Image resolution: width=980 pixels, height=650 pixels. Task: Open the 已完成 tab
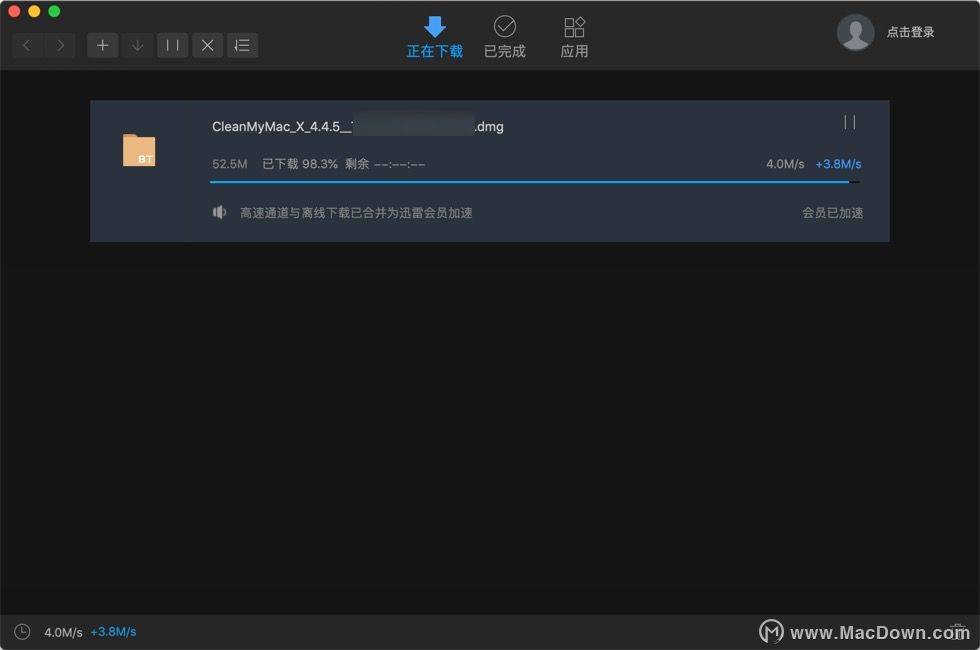click(505, 38)
